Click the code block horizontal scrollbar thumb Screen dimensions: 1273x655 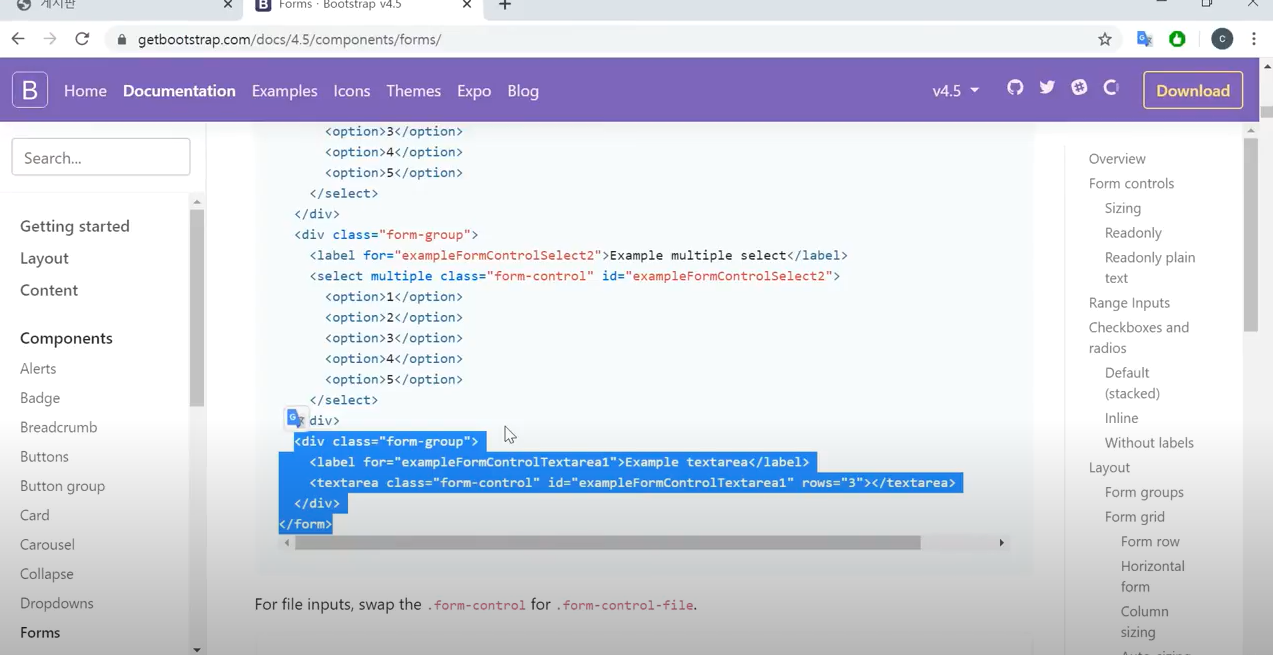click(607, 543)
